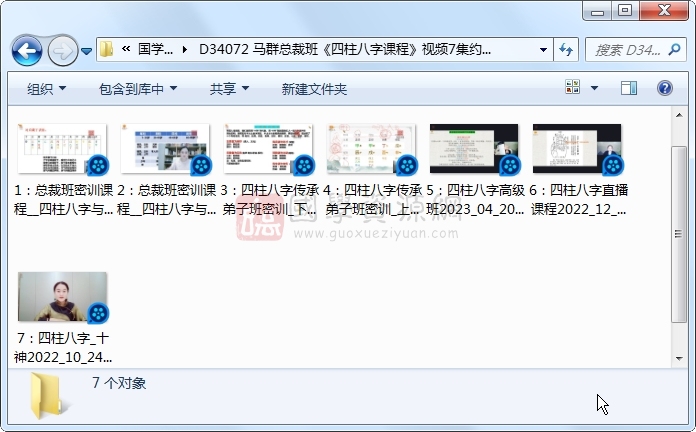Click file name 7：四柱八字_十神2022_10_24
This screenshot has width=696, height=432.
point(63,348)
